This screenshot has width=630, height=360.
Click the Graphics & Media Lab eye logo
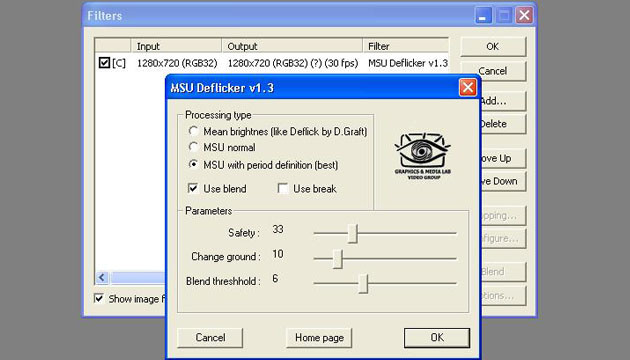[x=423, y=156]
